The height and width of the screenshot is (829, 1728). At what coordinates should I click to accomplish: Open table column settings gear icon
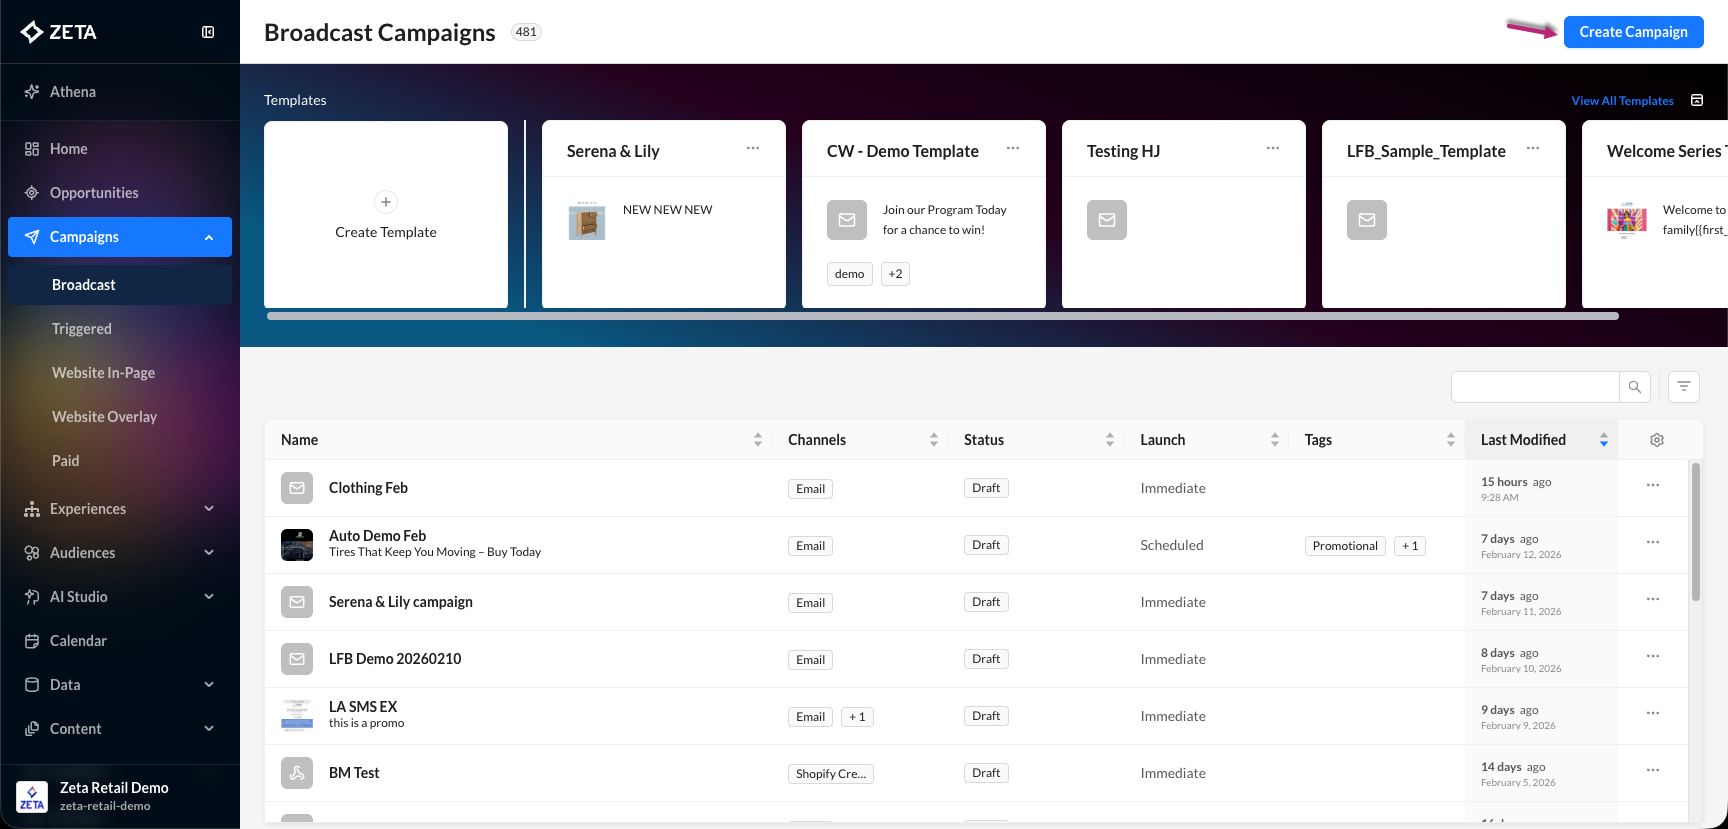tap(1657, 440)
